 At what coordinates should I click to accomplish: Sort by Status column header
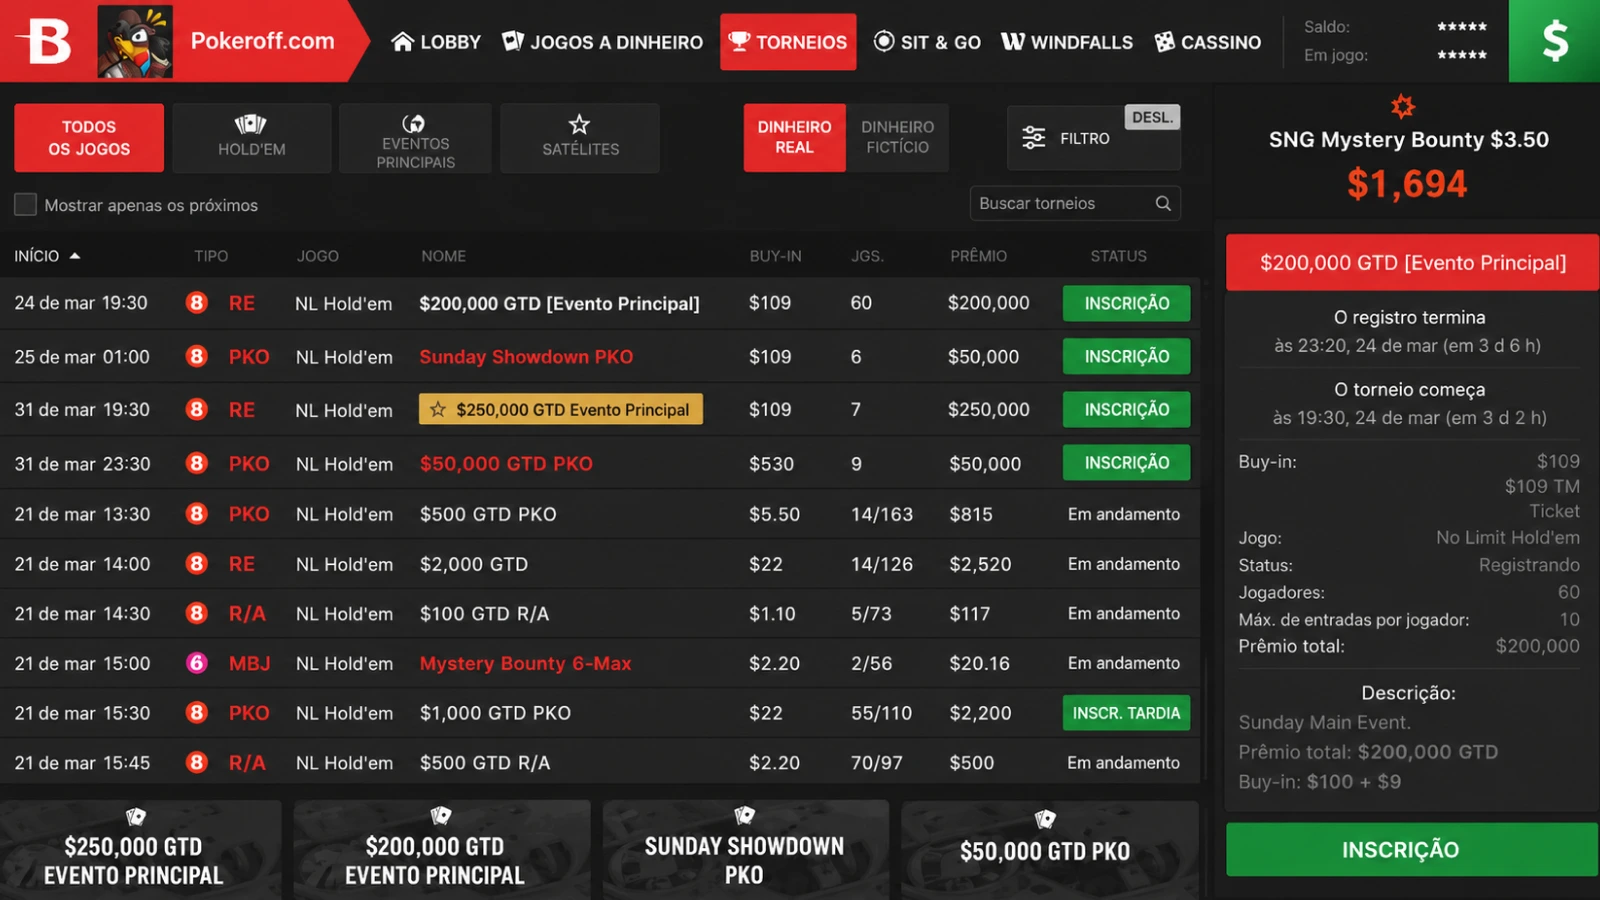(x=1118, y=256)
